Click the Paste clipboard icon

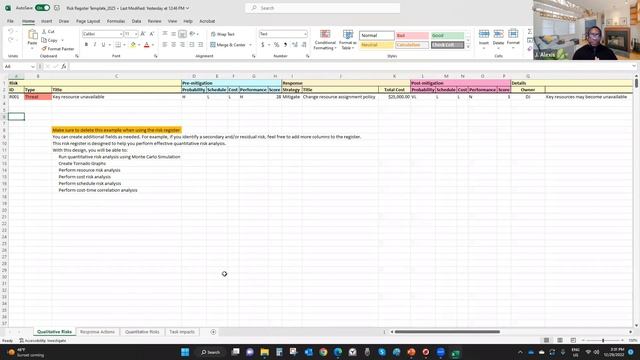point(32,35)
